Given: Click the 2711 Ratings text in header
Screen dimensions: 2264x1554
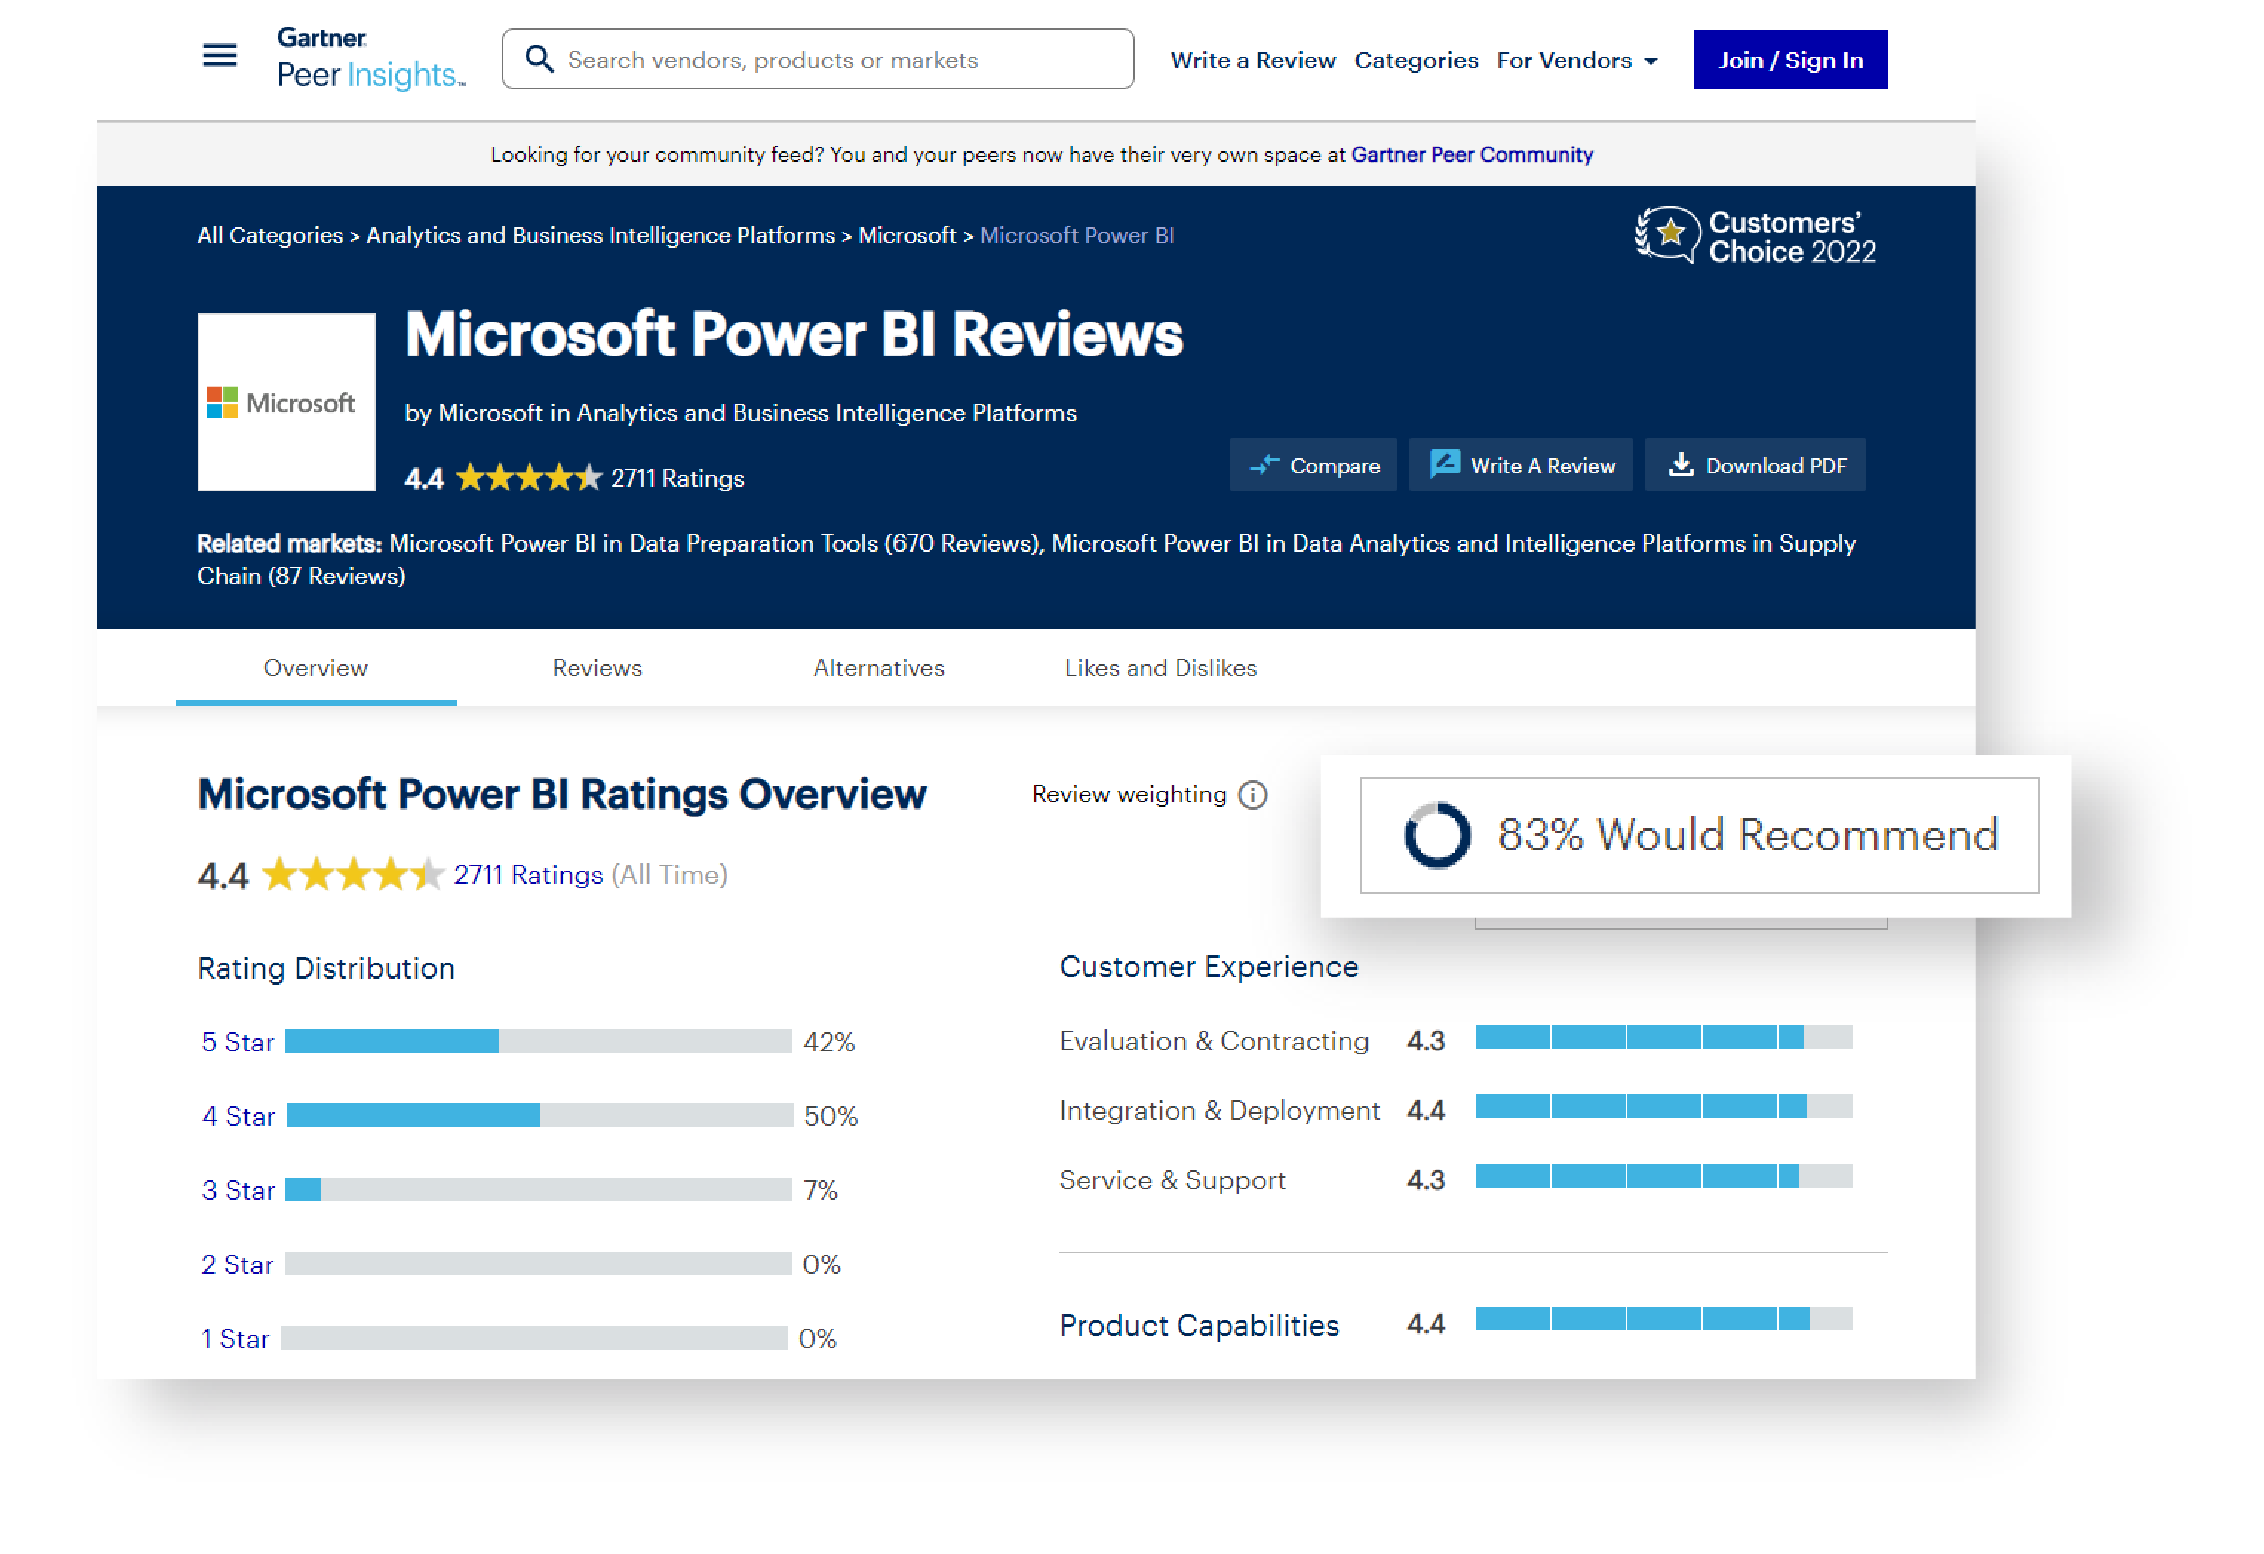Looking at the screenshot, I should 678,479.
